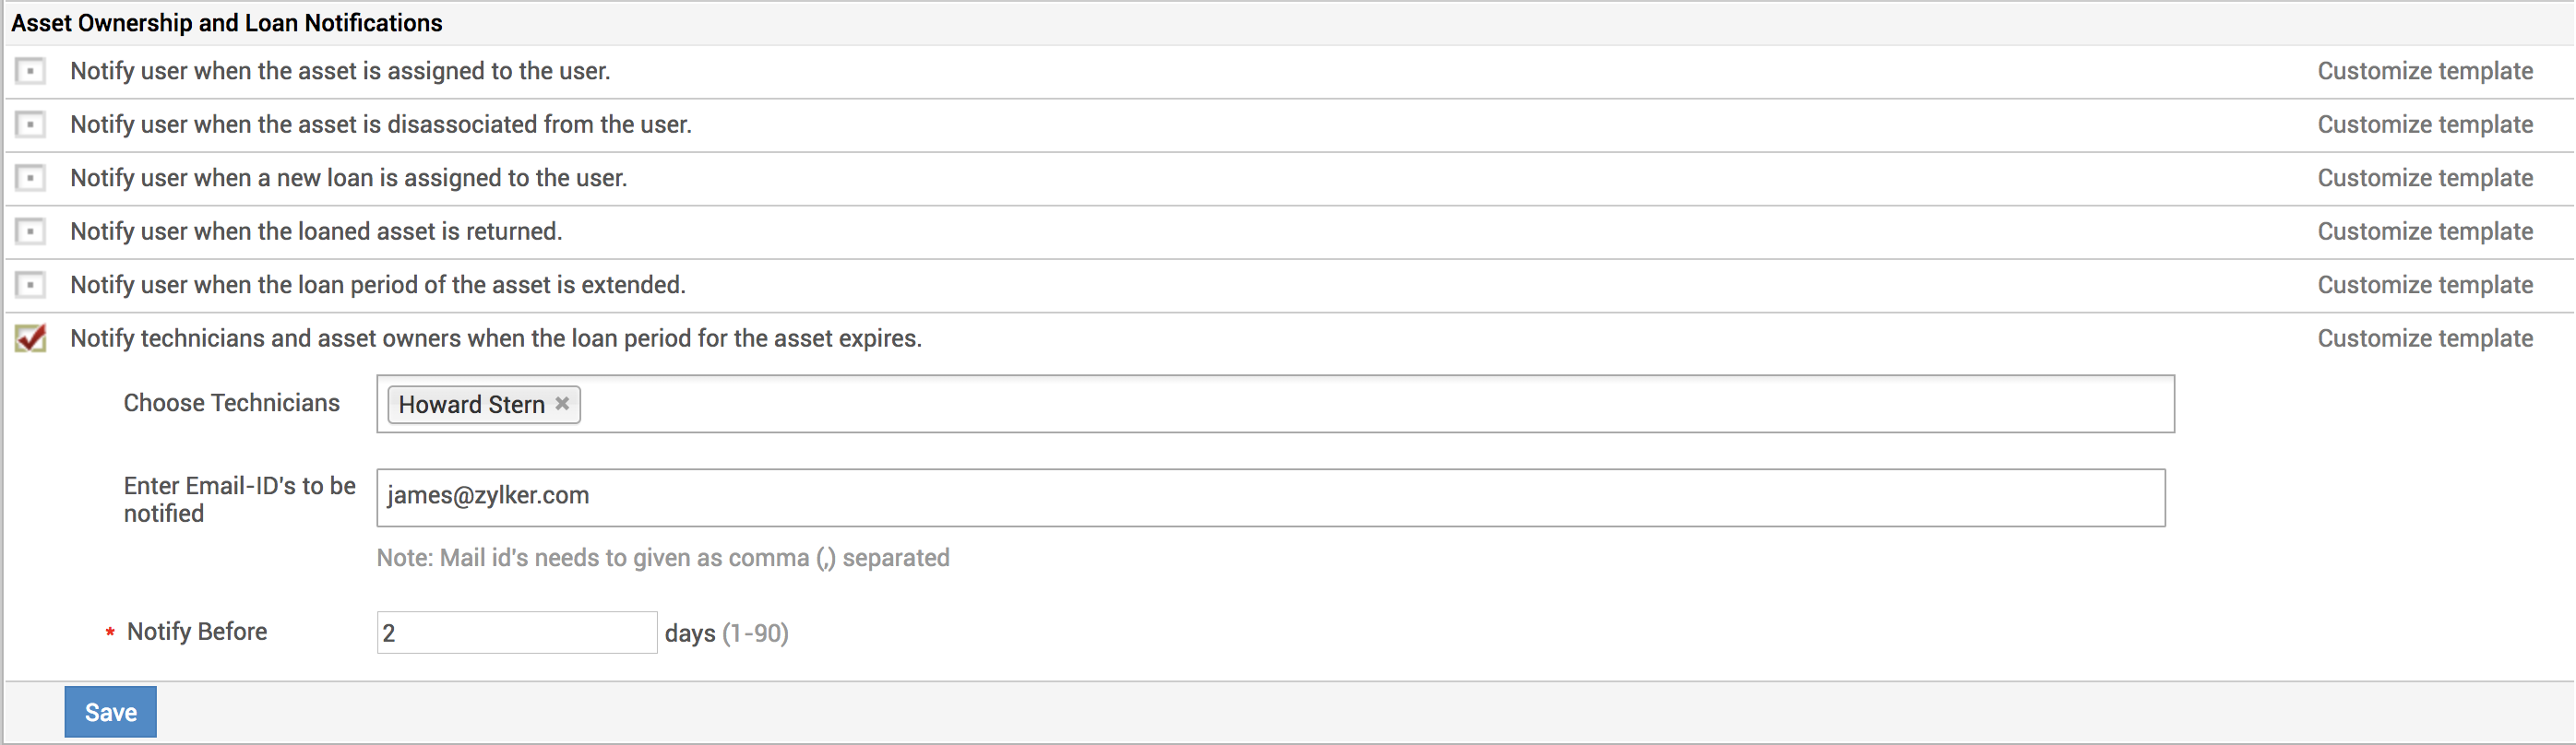Customize template for loan period expires notification
Viewport: 2576px width, 745px height.
point(2424,339)
